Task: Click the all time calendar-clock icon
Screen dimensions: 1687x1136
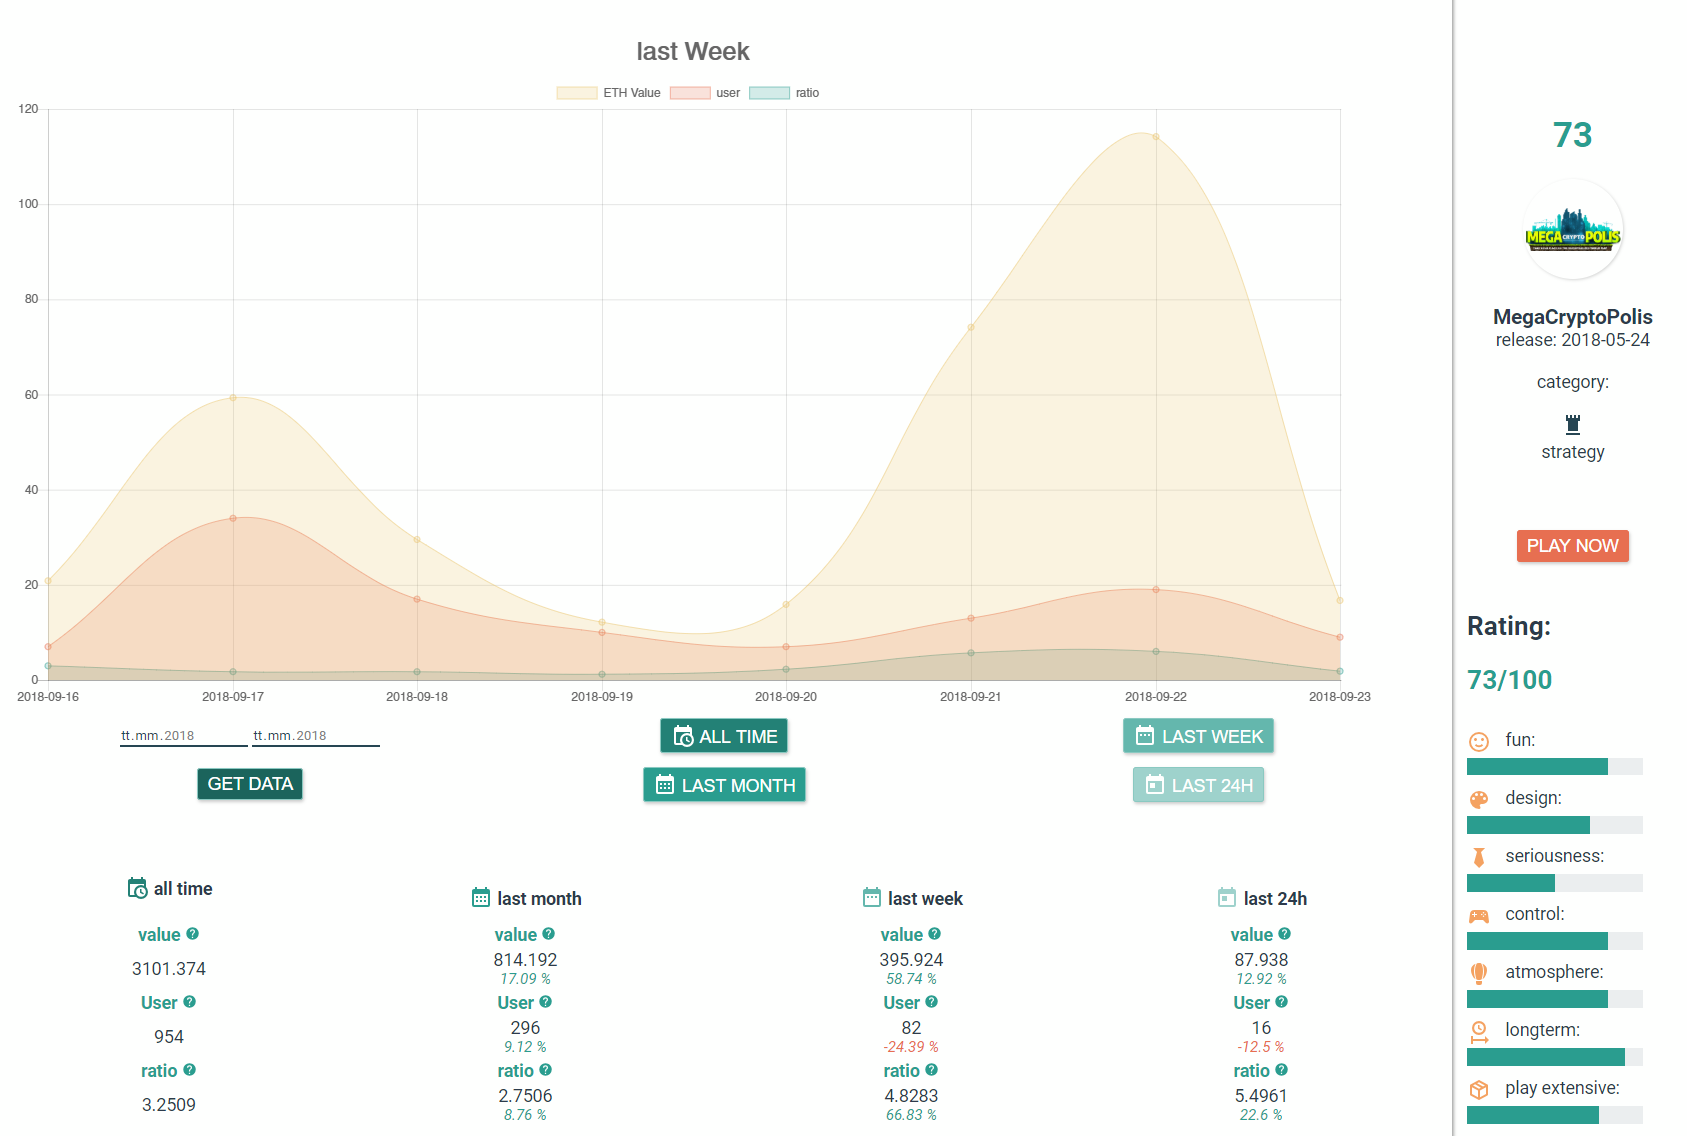Action: click(x=138, y=888)
